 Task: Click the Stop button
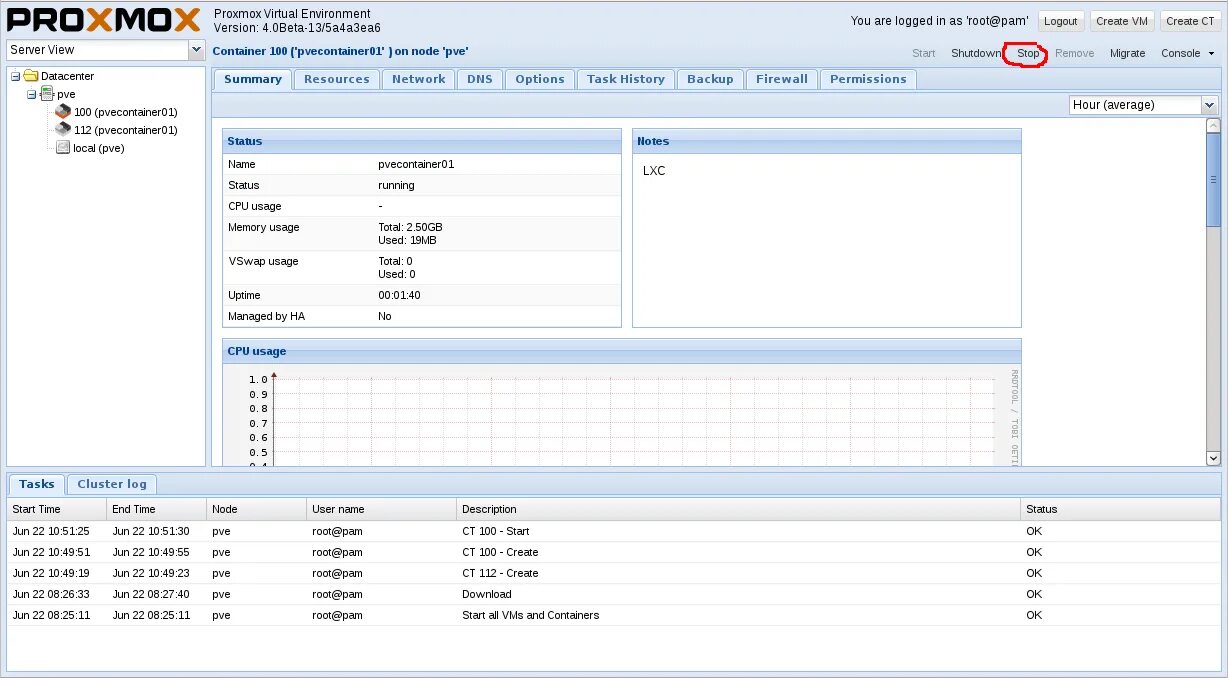(x=1028, y=54)
